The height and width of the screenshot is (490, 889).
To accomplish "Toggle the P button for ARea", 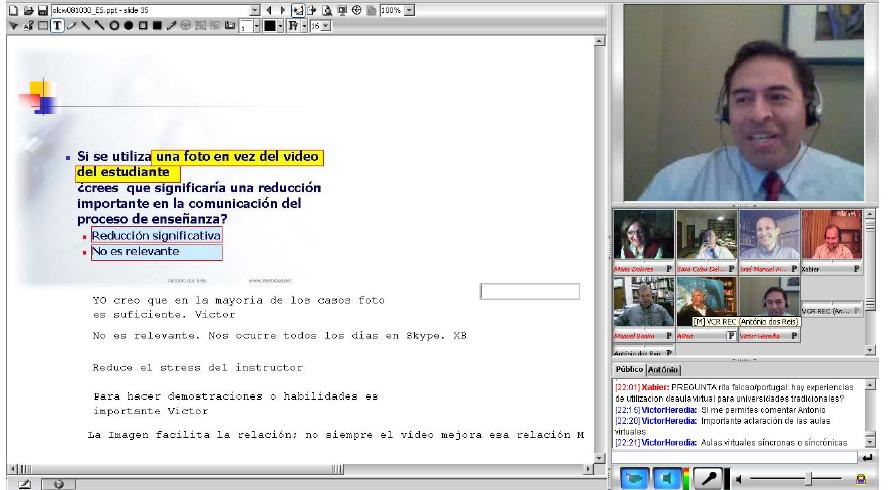I will pyautogui.click(x=731, y=336).
